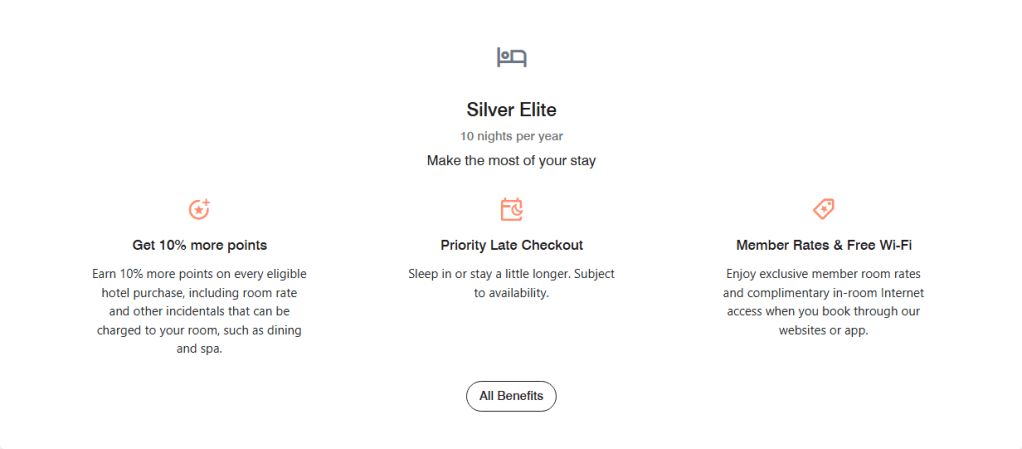Click the 'websites or app.' text line
The image size is (1022, 449).
coord(823,330)
